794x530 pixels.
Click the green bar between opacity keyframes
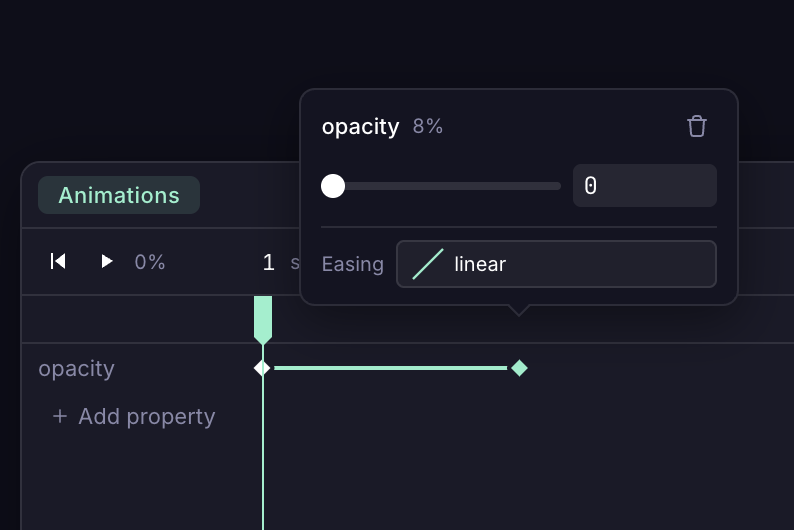[x=390, y=368]
